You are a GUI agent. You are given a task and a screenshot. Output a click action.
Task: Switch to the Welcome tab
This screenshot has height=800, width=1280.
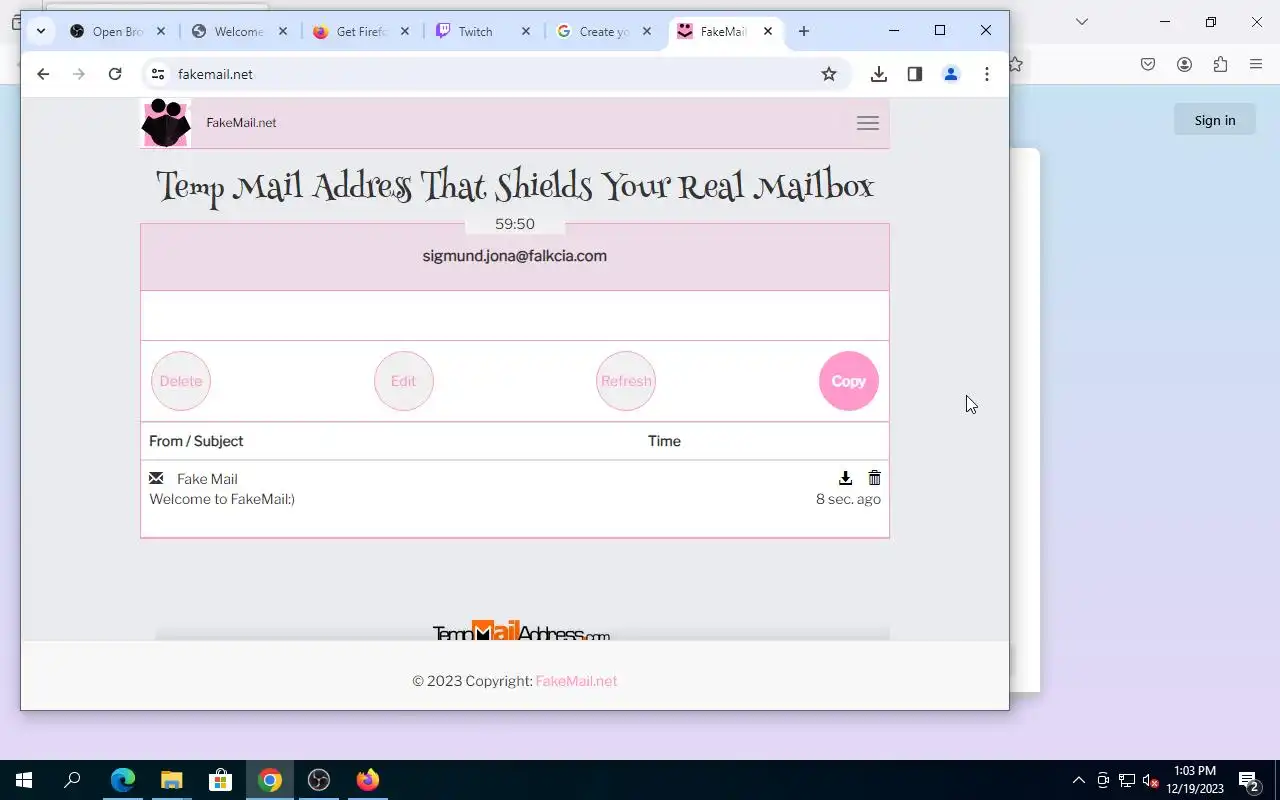tap(239, 31)
